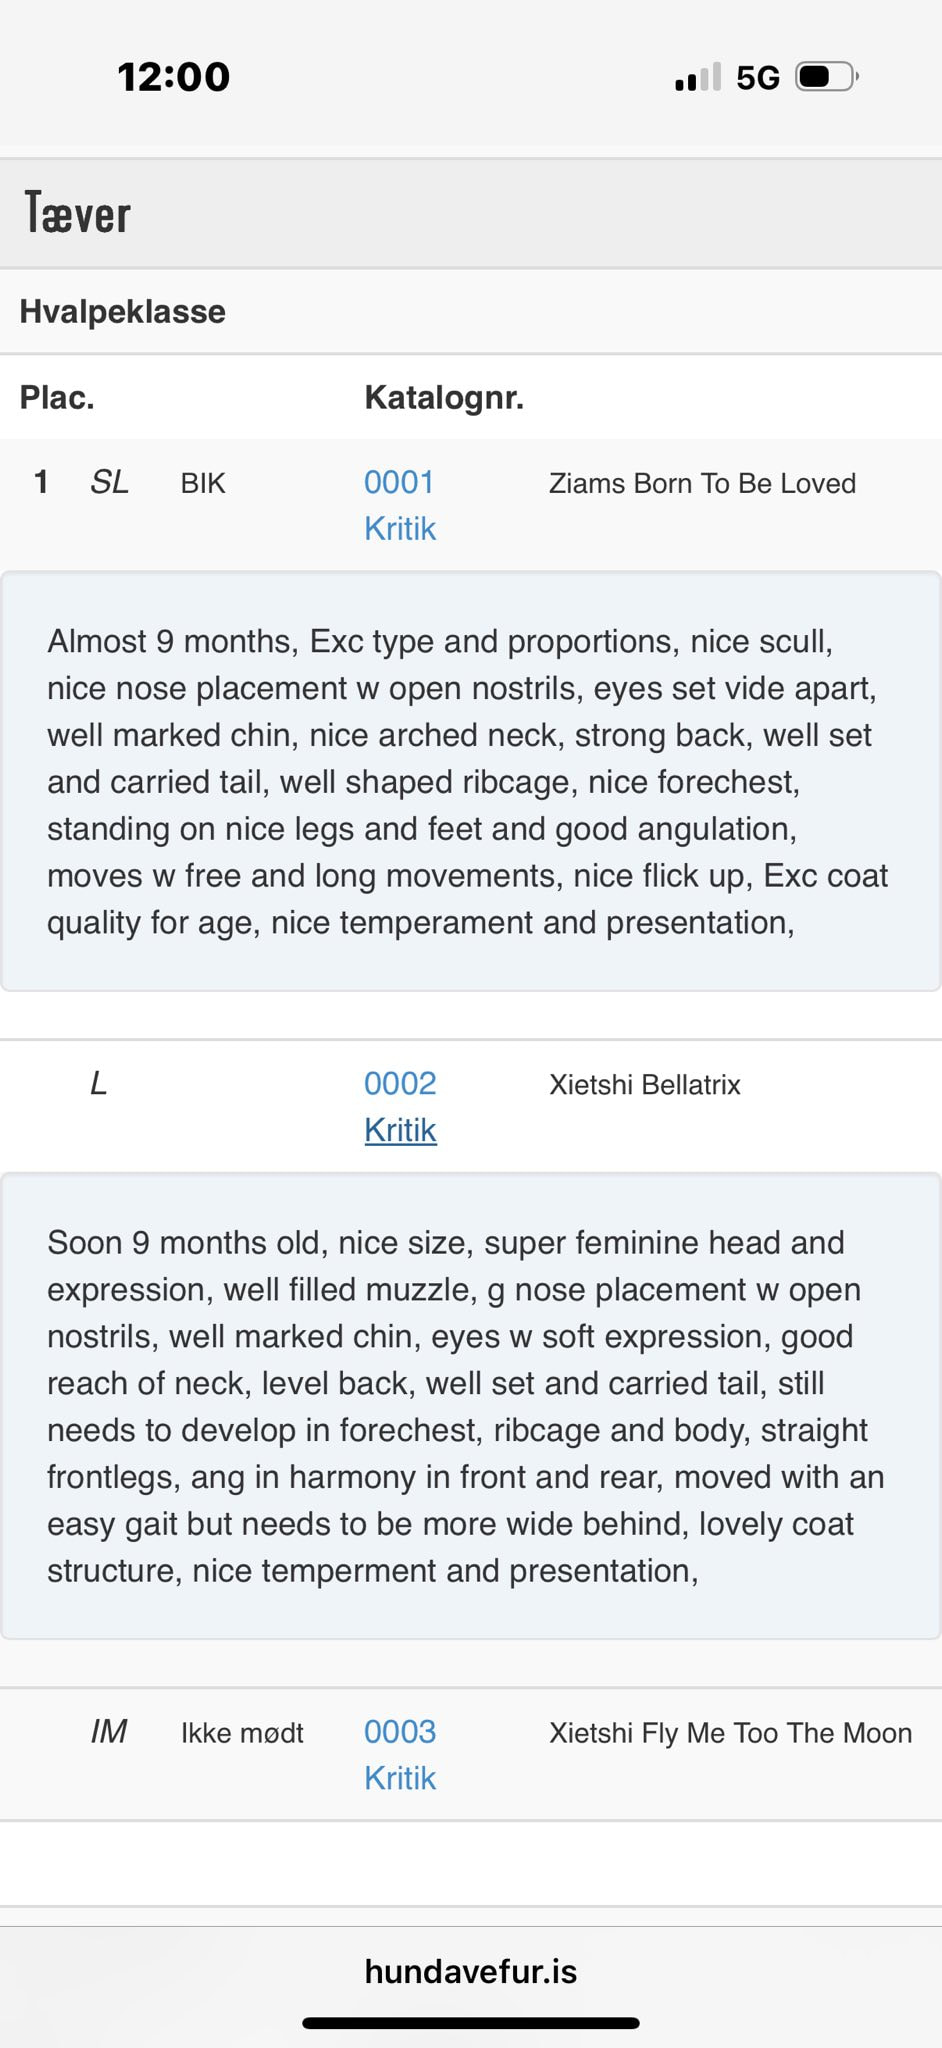Viewport: 942px width, 2048px height.
Task: Select dog name Xietshi Bellatrix
Action: [645, 1085]
